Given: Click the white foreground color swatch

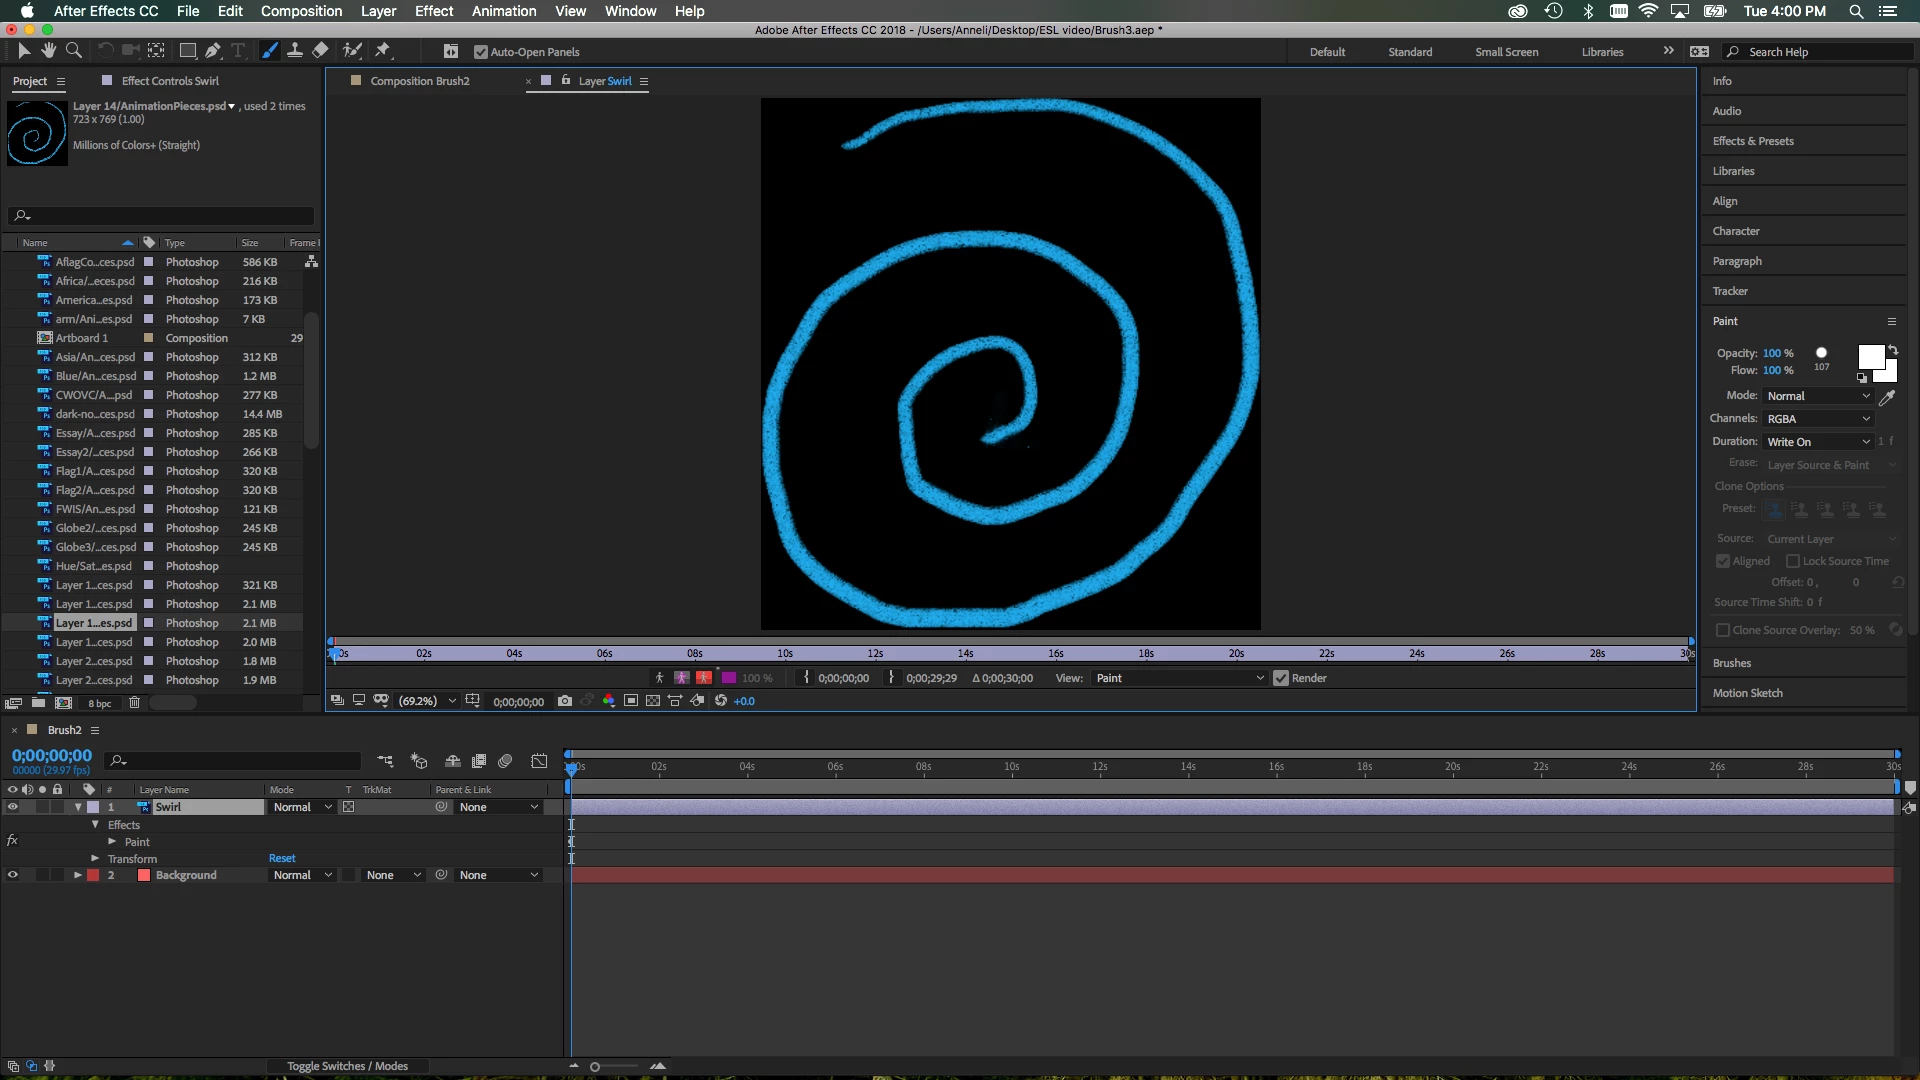Looking at the screenshot, I should pyautogui.click(x=1869, y=357).
